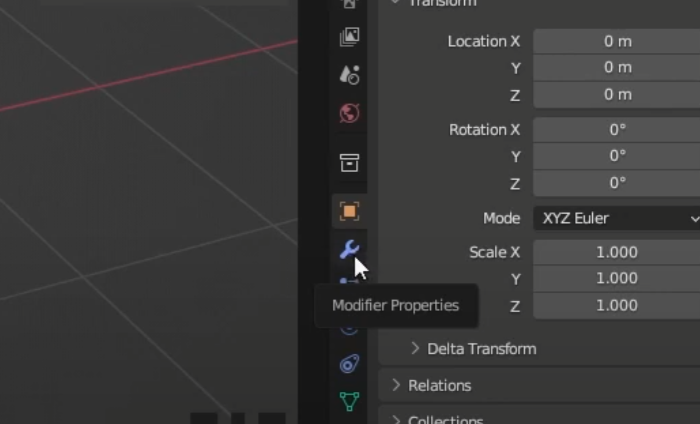Open Object Constraints properties tab
The image size is (700, 424).
coord(350,363)
